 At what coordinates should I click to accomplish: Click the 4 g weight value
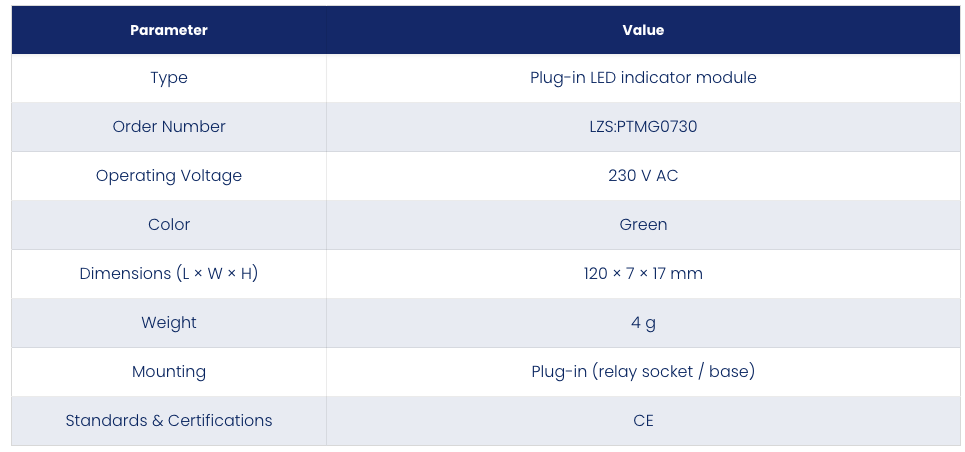[x=643, y=323]
